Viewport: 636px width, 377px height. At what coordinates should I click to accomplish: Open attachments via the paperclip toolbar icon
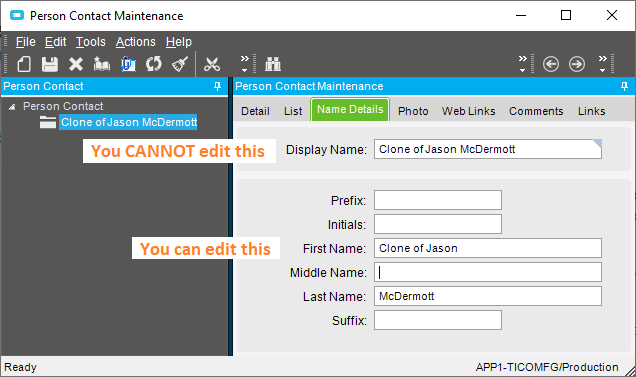[x=128, y=64]
